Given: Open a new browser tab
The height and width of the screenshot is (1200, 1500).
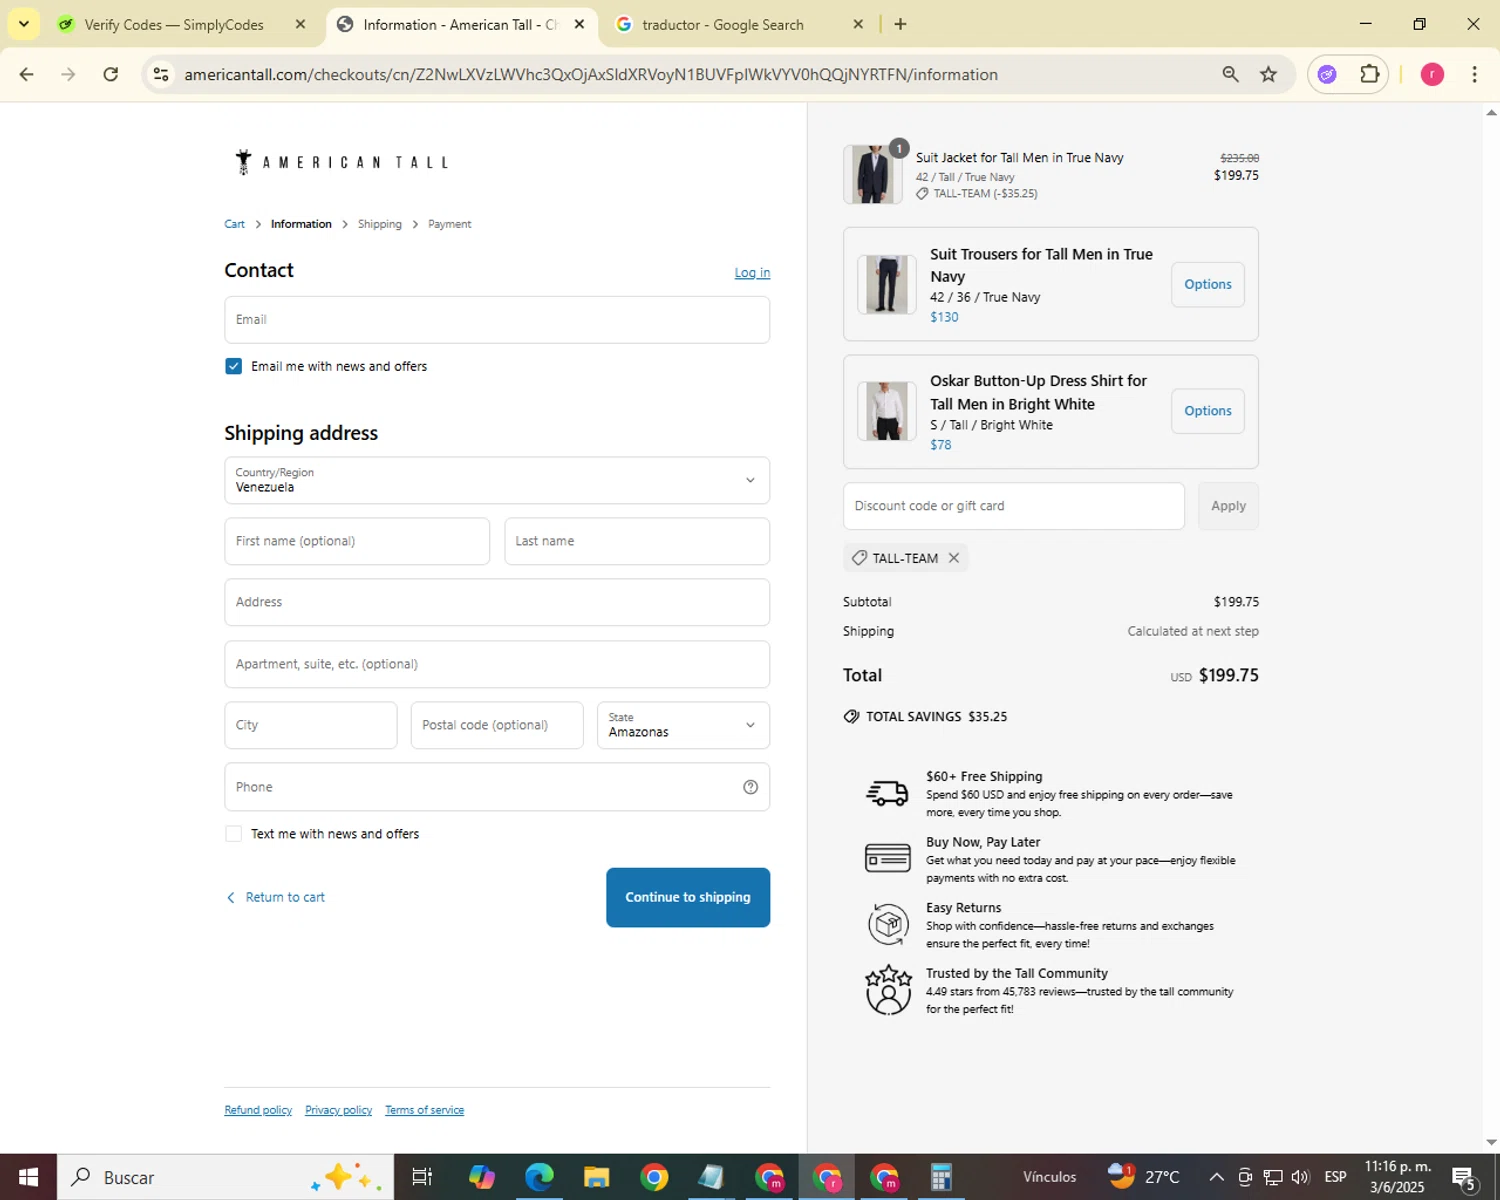Looking at the screenshot, I should [x=900, y=24].
